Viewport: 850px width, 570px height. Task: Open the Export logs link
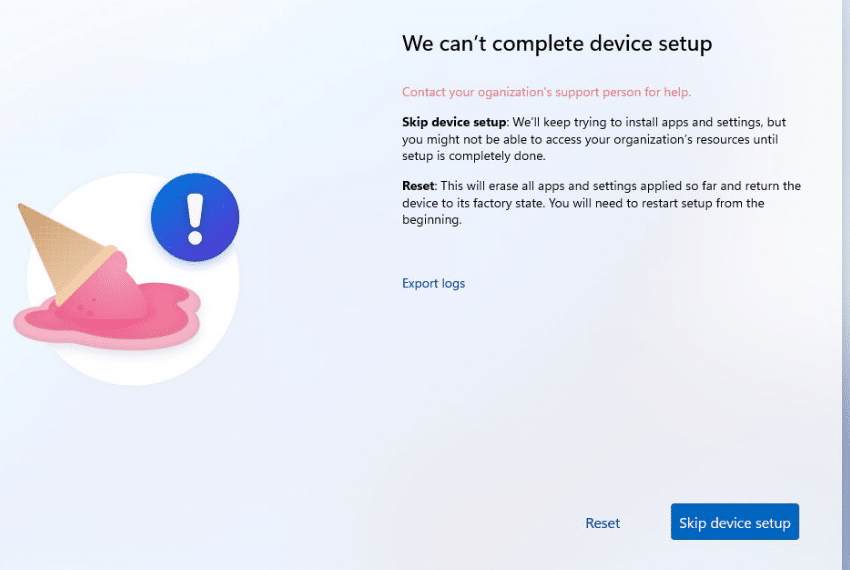(x=433, y=284)
